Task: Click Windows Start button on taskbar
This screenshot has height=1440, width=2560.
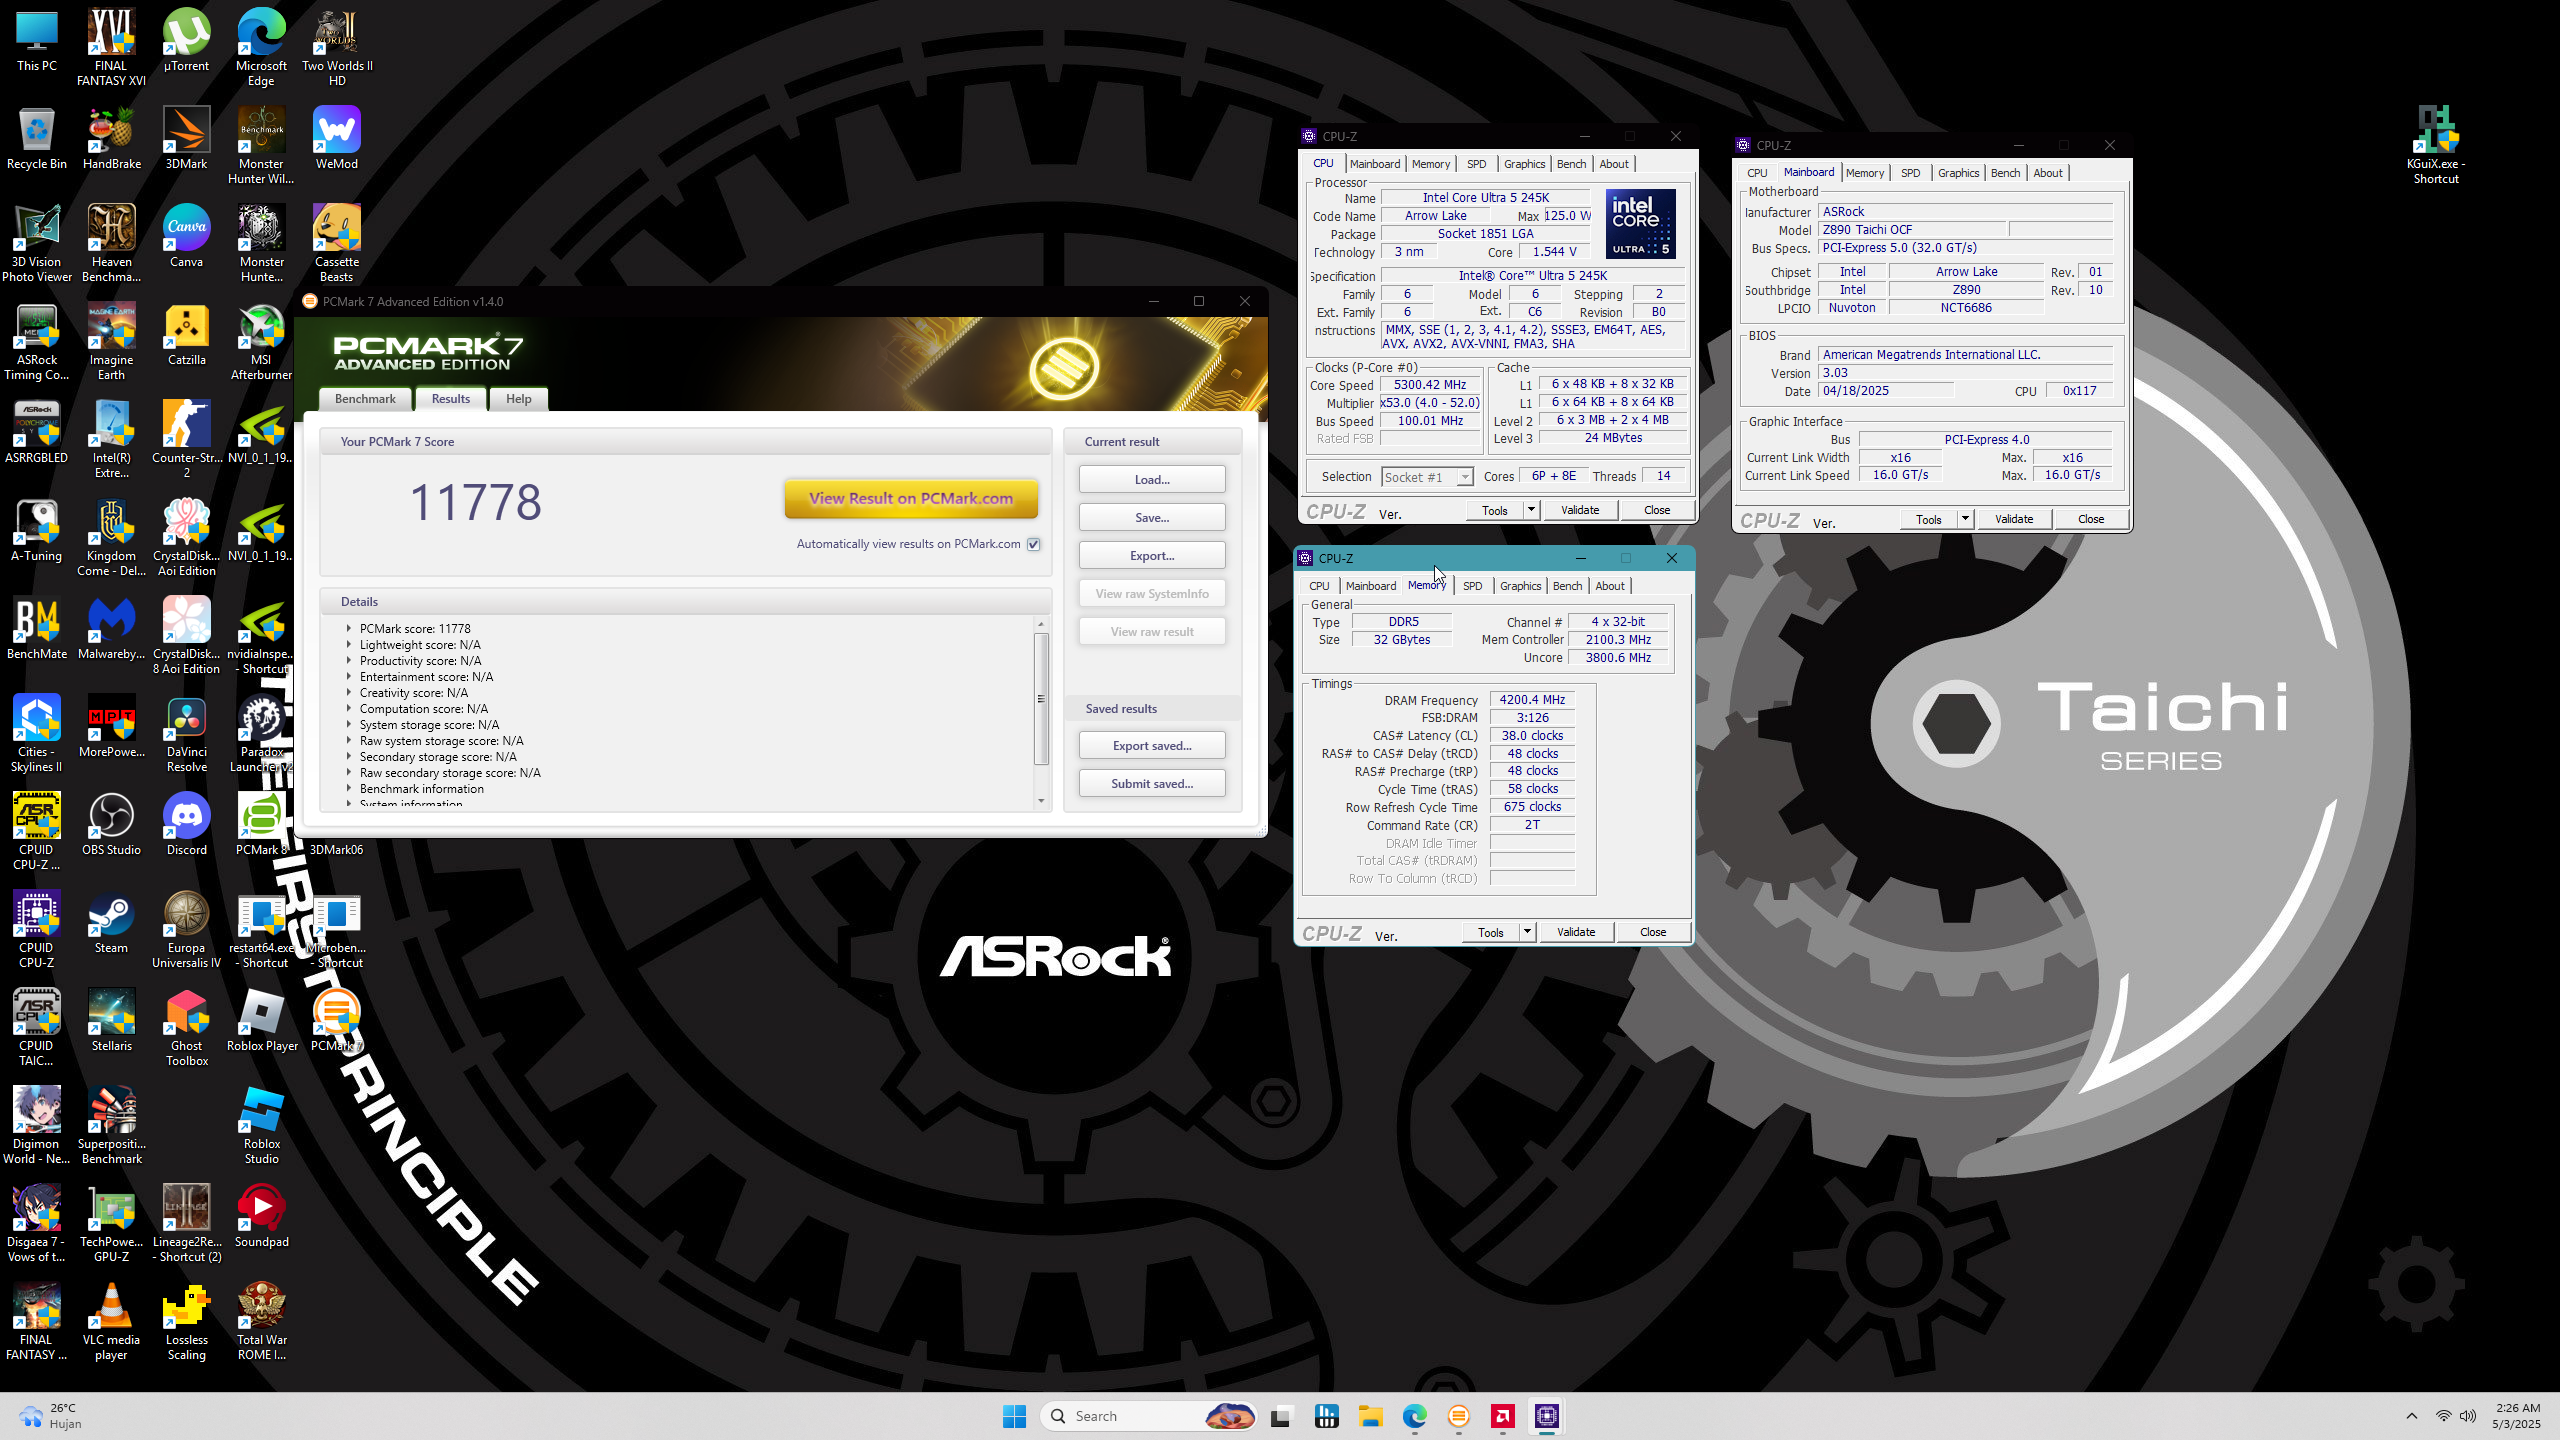Action: point(1014,1416)
